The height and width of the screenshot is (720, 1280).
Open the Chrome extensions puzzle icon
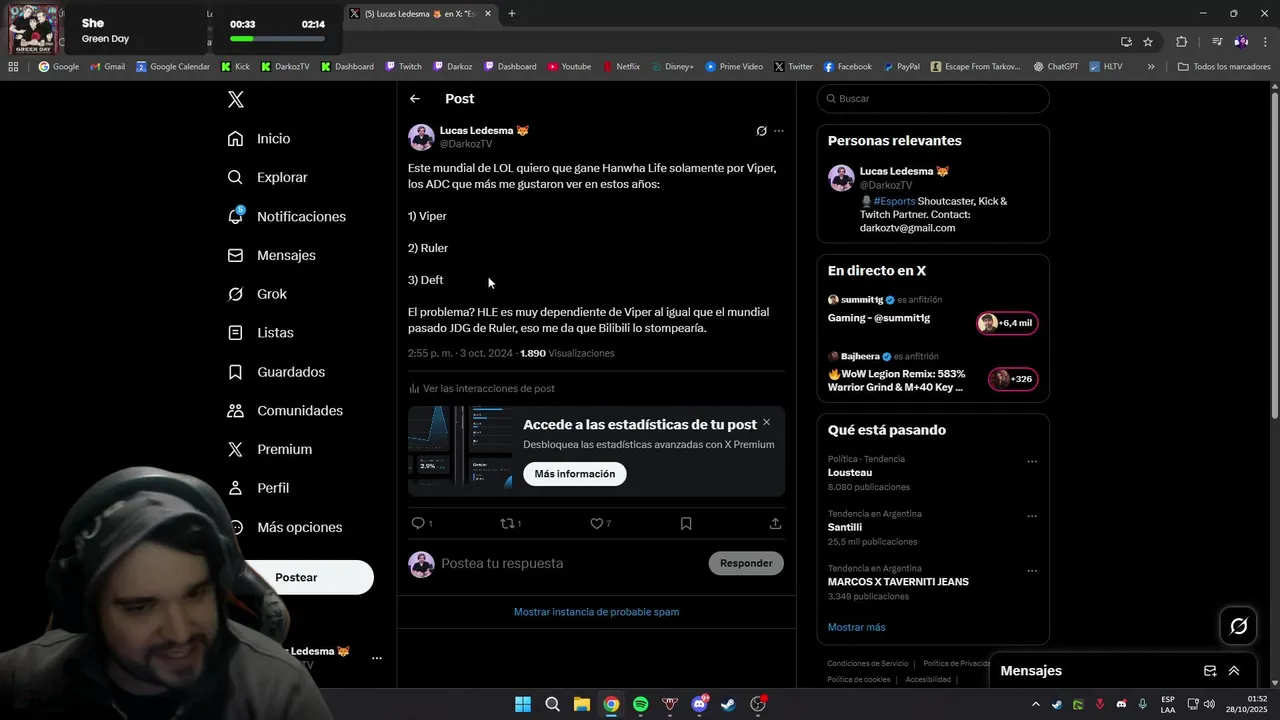click(1182, 42)
